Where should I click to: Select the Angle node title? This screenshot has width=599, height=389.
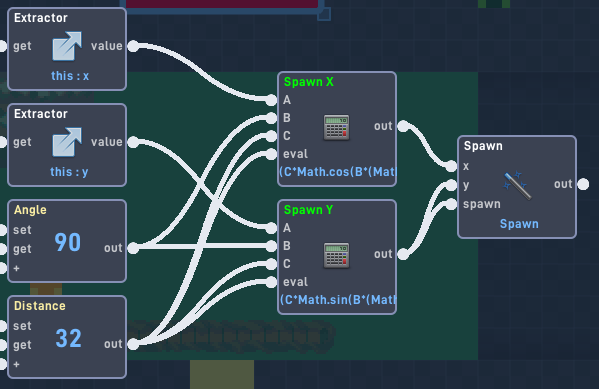pos(30,210)
